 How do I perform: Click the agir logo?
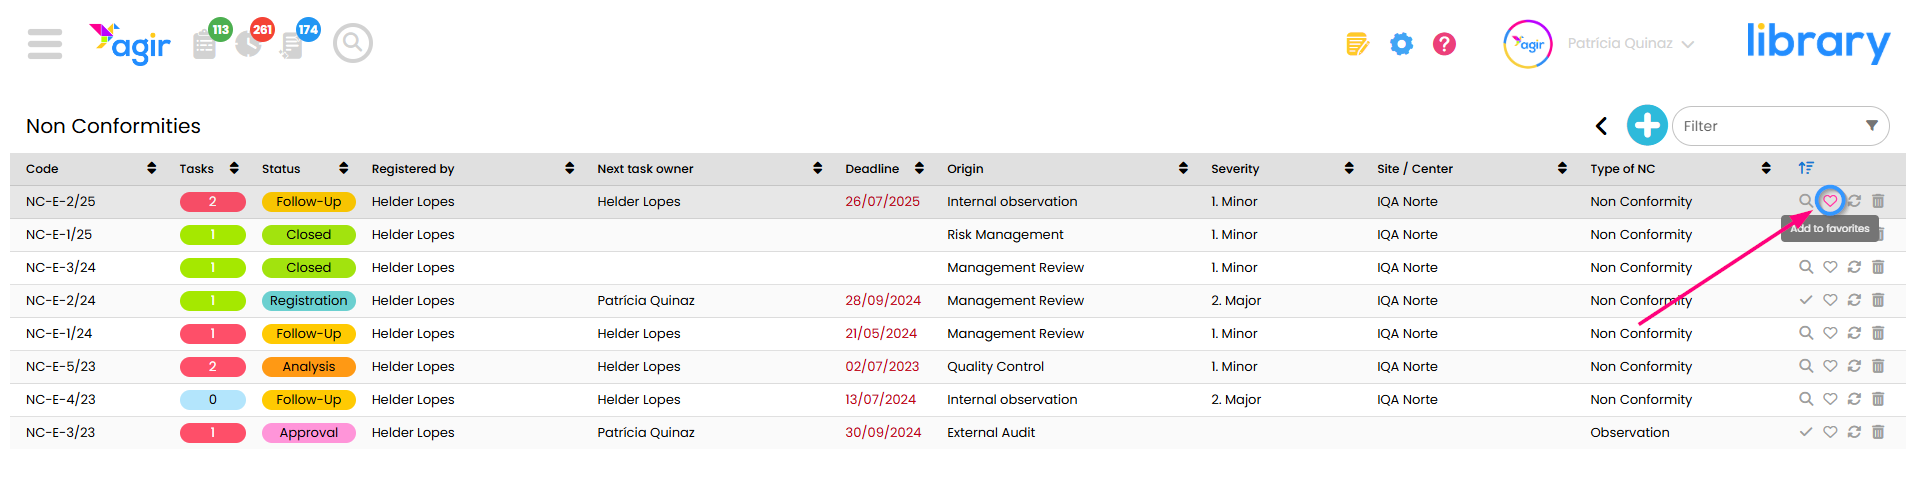click(130, 44)
